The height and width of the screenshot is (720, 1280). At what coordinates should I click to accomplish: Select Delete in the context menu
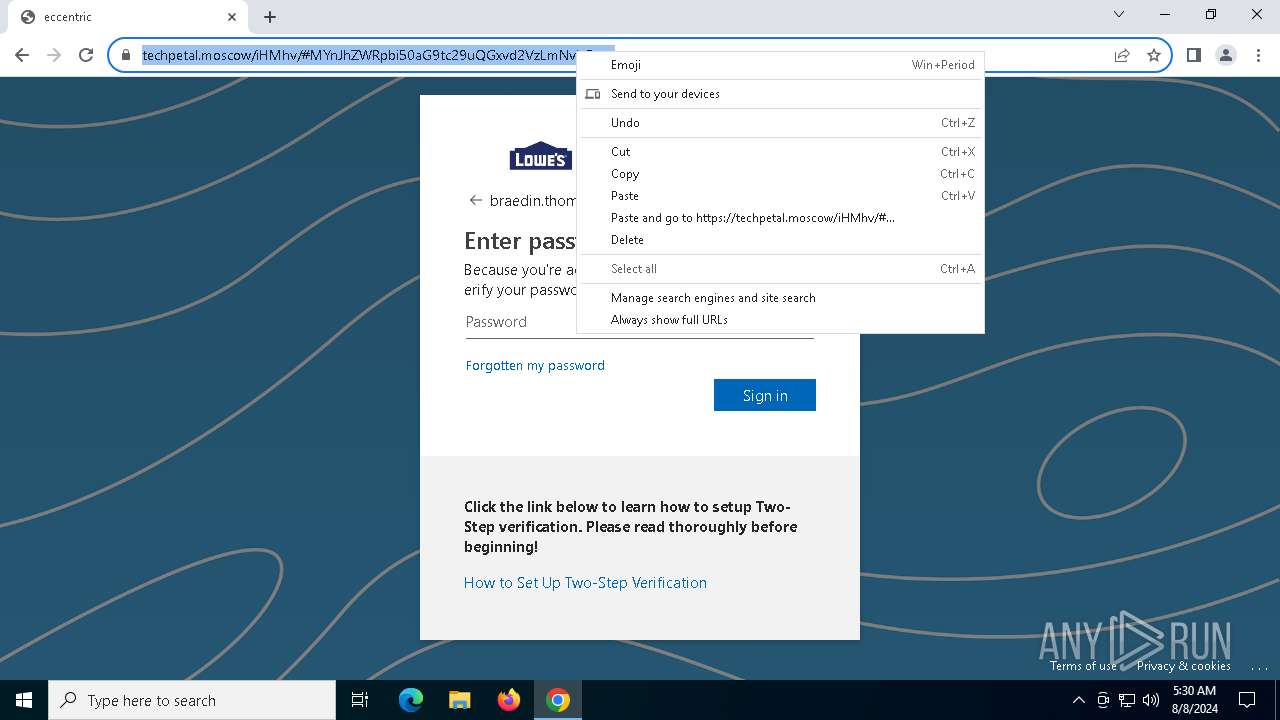pos(781,240)
